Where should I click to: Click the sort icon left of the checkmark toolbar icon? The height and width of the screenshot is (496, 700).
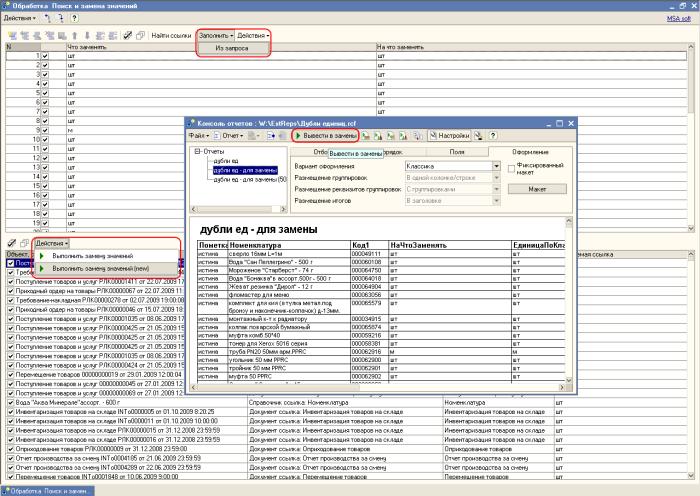tap(113, 35)
